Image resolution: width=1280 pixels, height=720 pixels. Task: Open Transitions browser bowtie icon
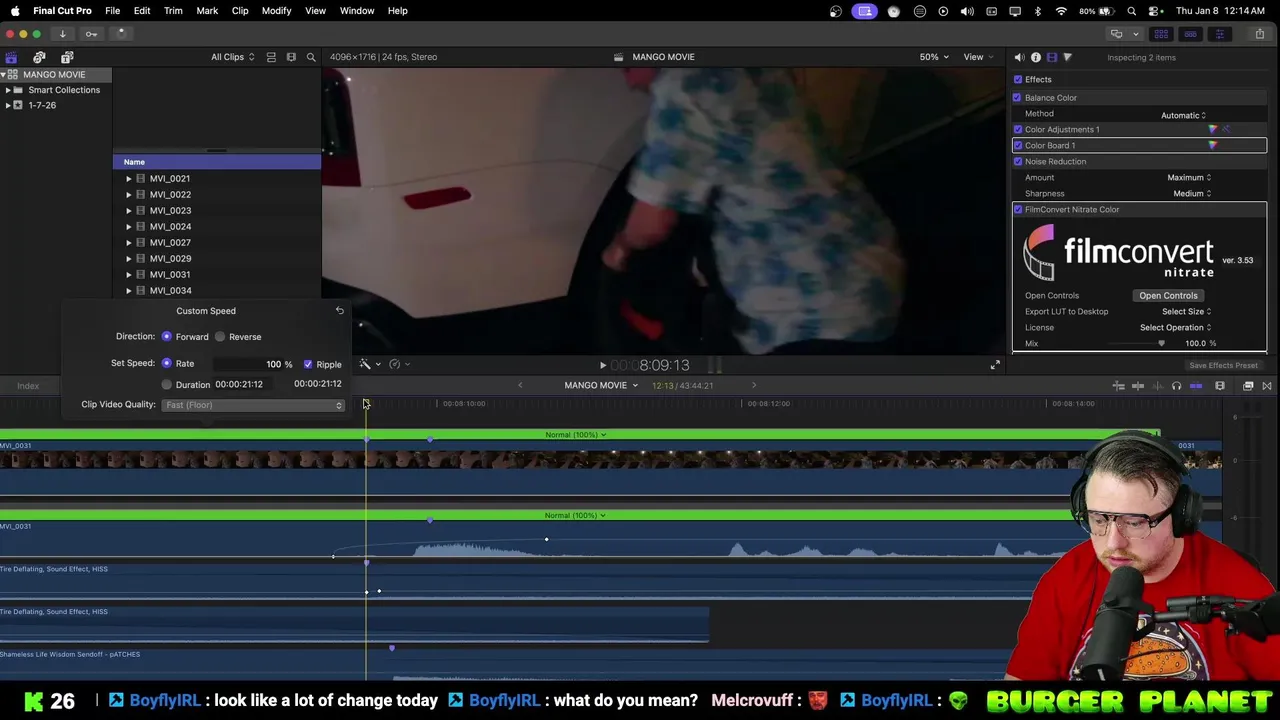1267,386
